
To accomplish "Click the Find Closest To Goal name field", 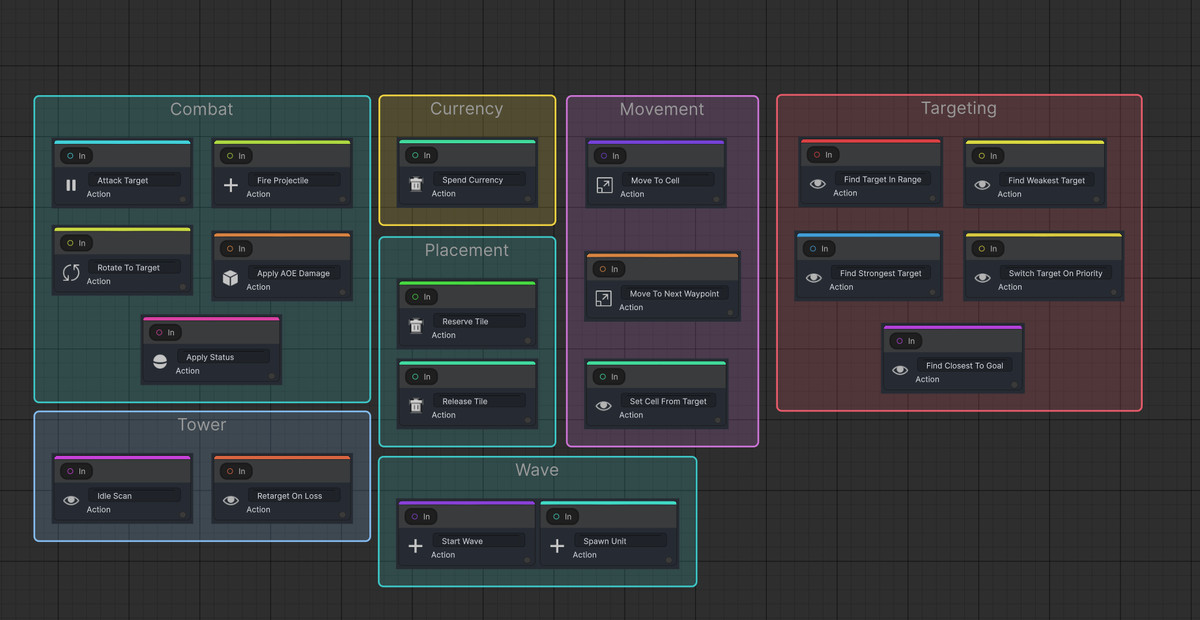I will point(965,365).
